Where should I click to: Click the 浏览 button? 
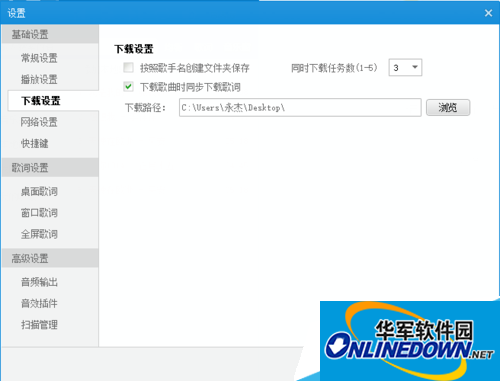[448, 107]
